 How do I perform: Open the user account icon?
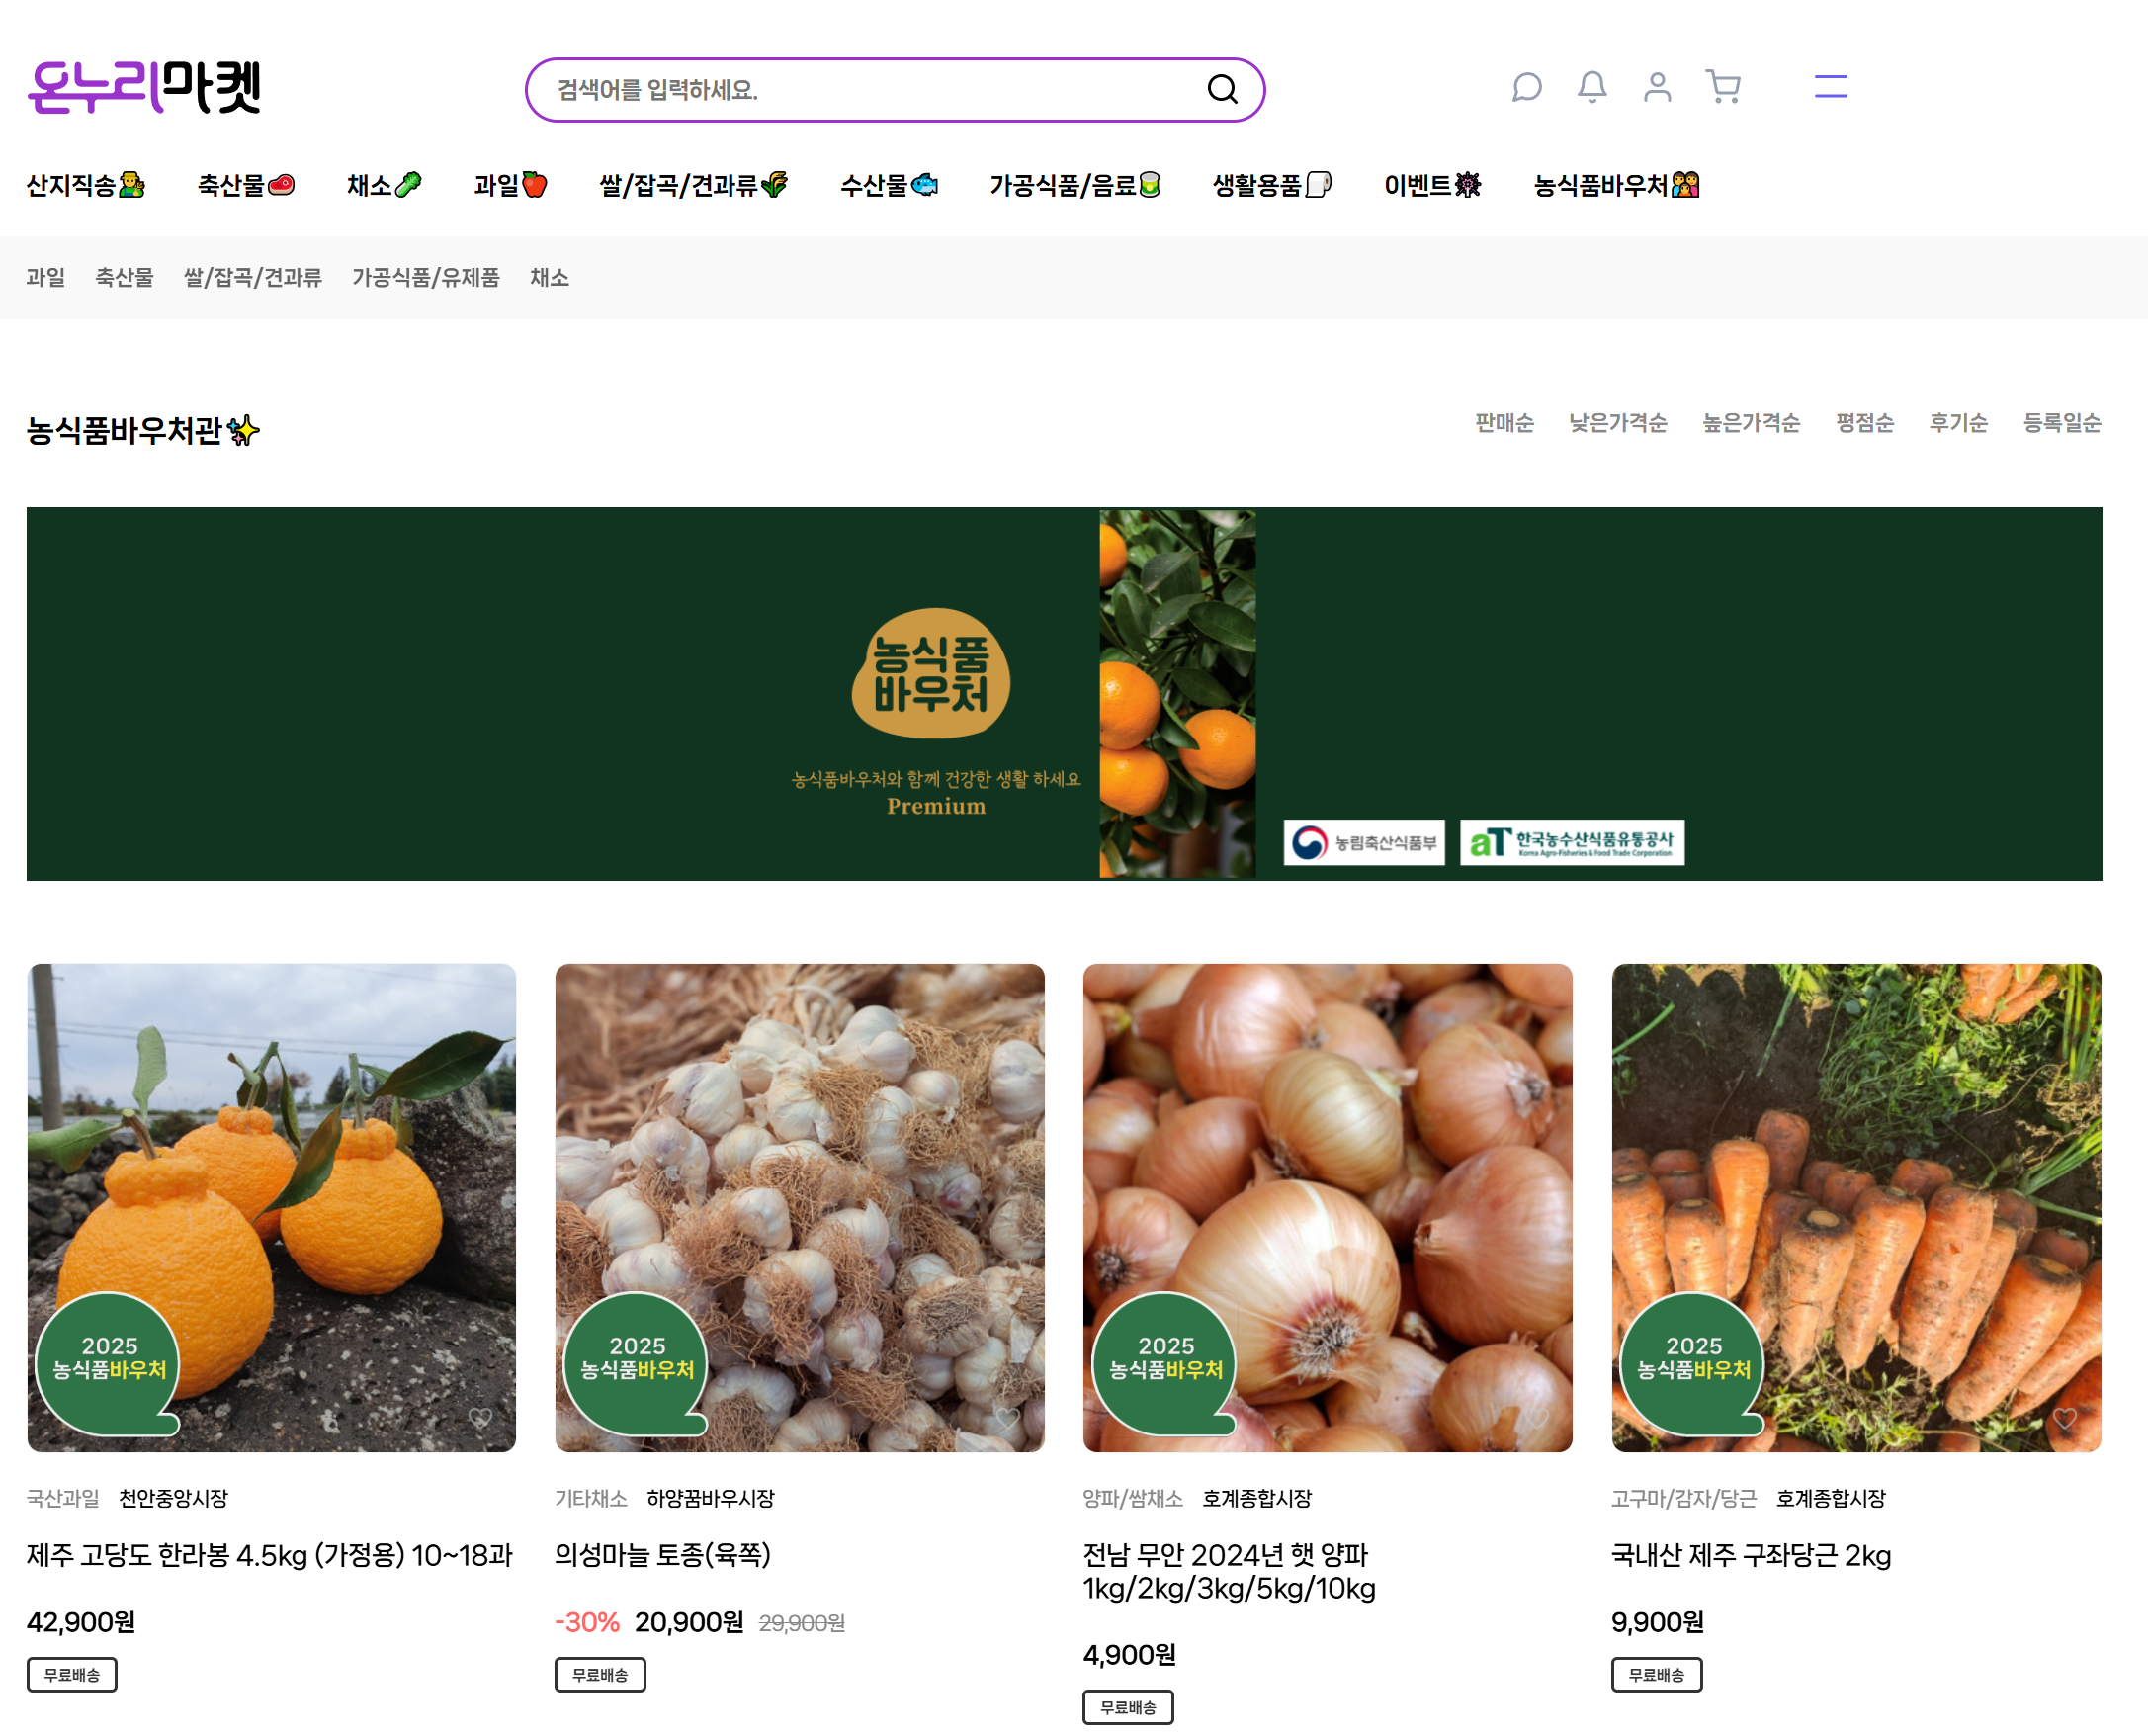tap(1657, 87)
